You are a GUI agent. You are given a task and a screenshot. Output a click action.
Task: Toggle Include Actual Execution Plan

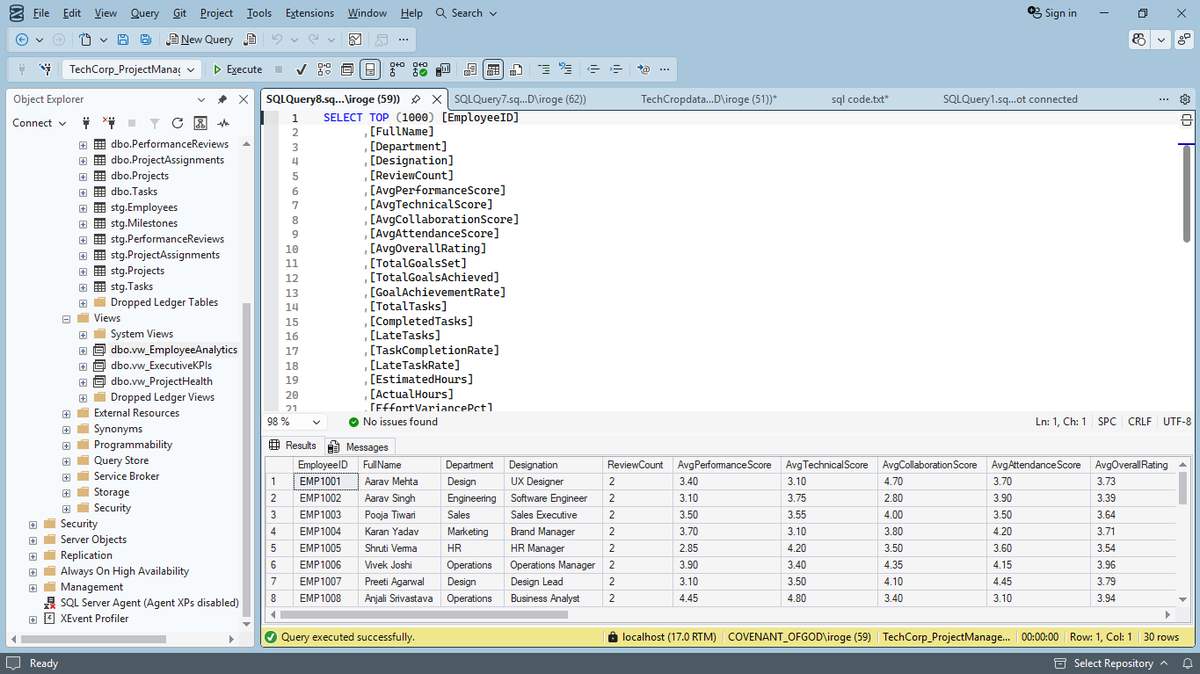pyautogui.click(x=397, y=70)
